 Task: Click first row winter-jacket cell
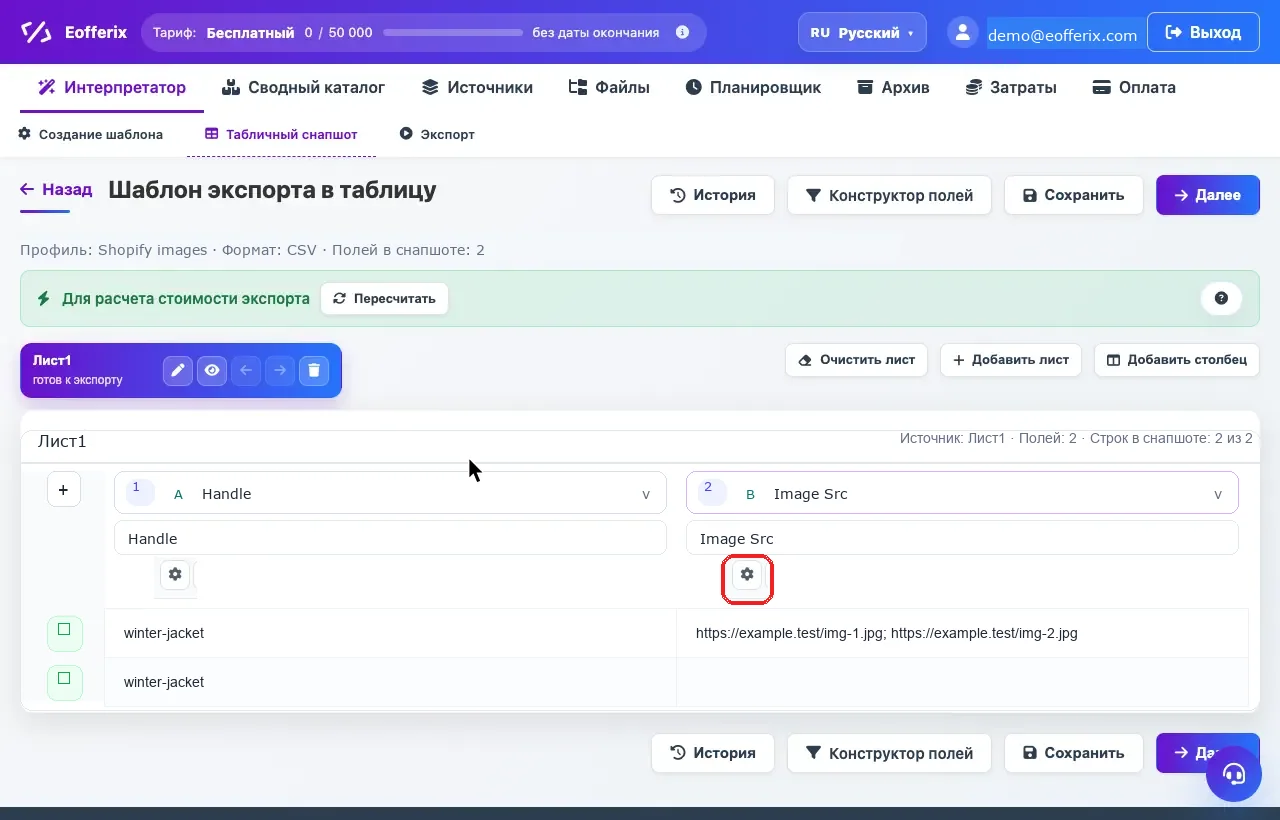(x=390, y=633)
